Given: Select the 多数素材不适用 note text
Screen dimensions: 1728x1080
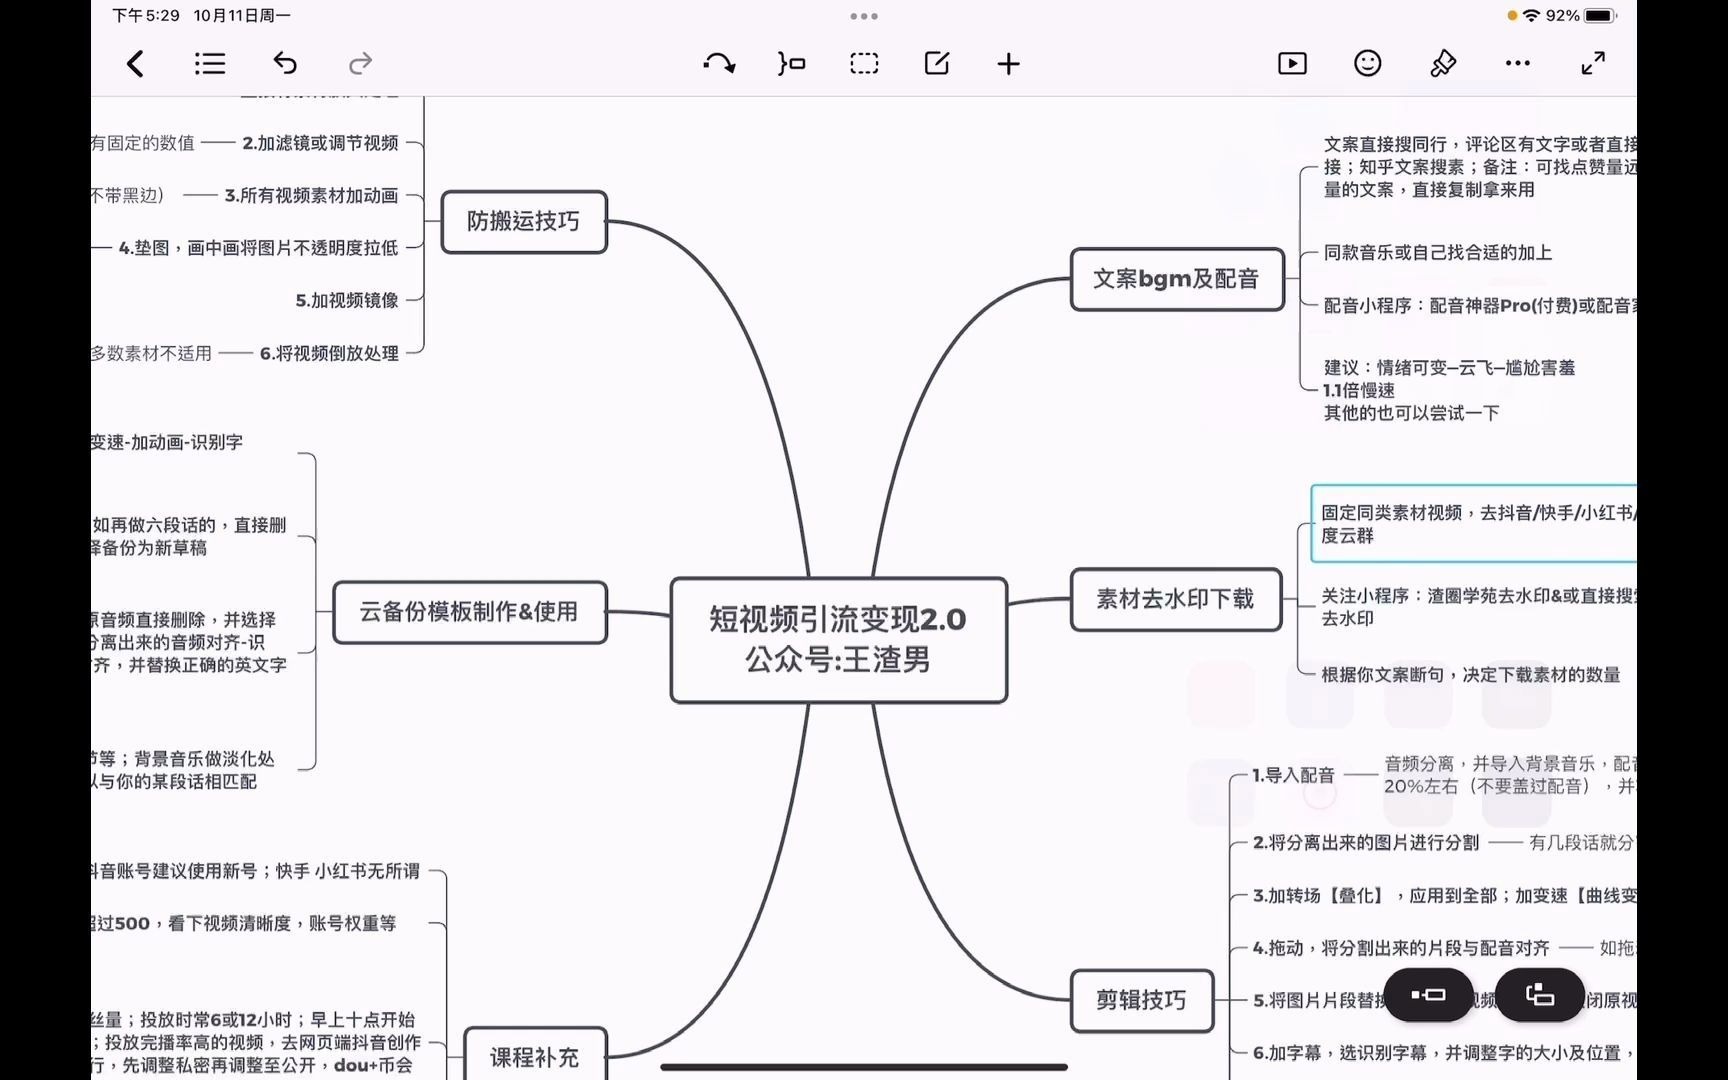Looking at the screenshot, I should [152, 353].
